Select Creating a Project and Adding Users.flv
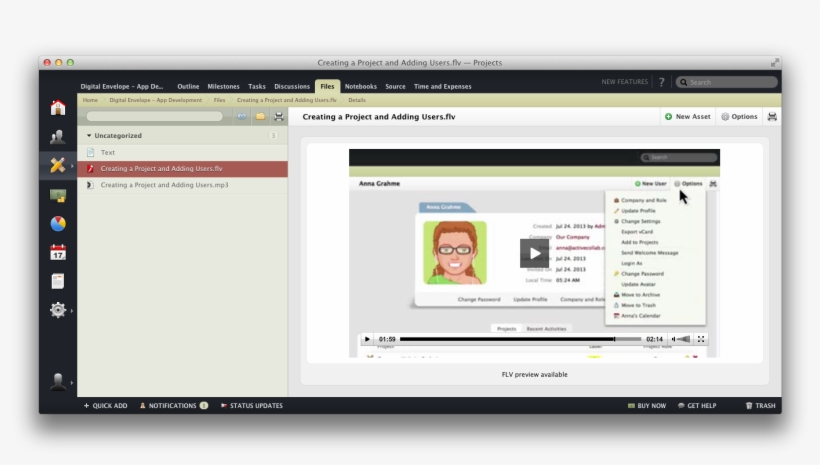The width and height of the screenshot is (820, 465). pyautogui.click(x=183, y=168)
